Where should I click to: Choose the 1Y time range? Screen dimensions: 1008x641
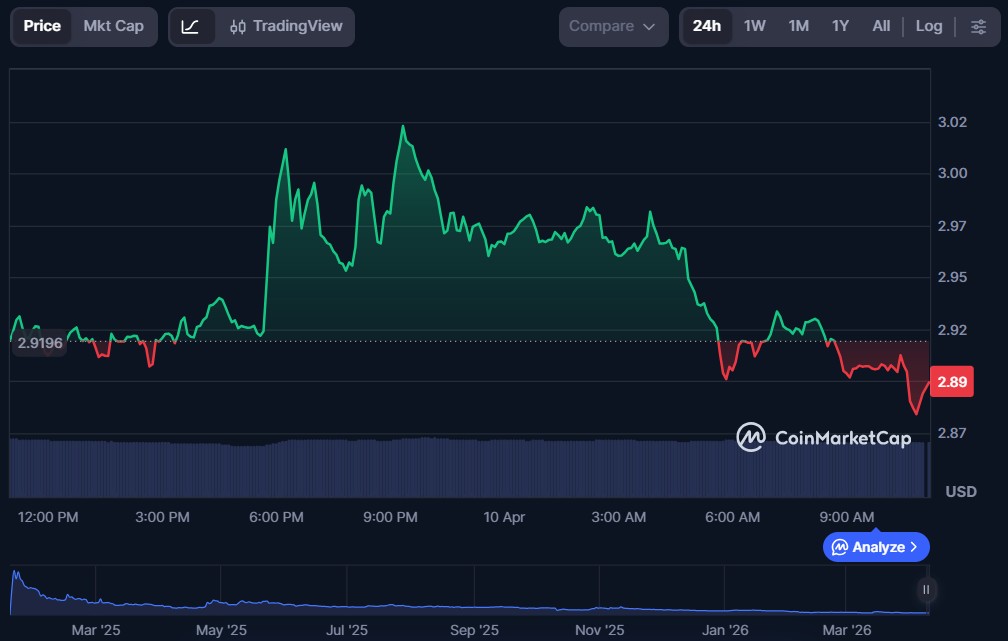pyautogui.click(x=840, y=26)
